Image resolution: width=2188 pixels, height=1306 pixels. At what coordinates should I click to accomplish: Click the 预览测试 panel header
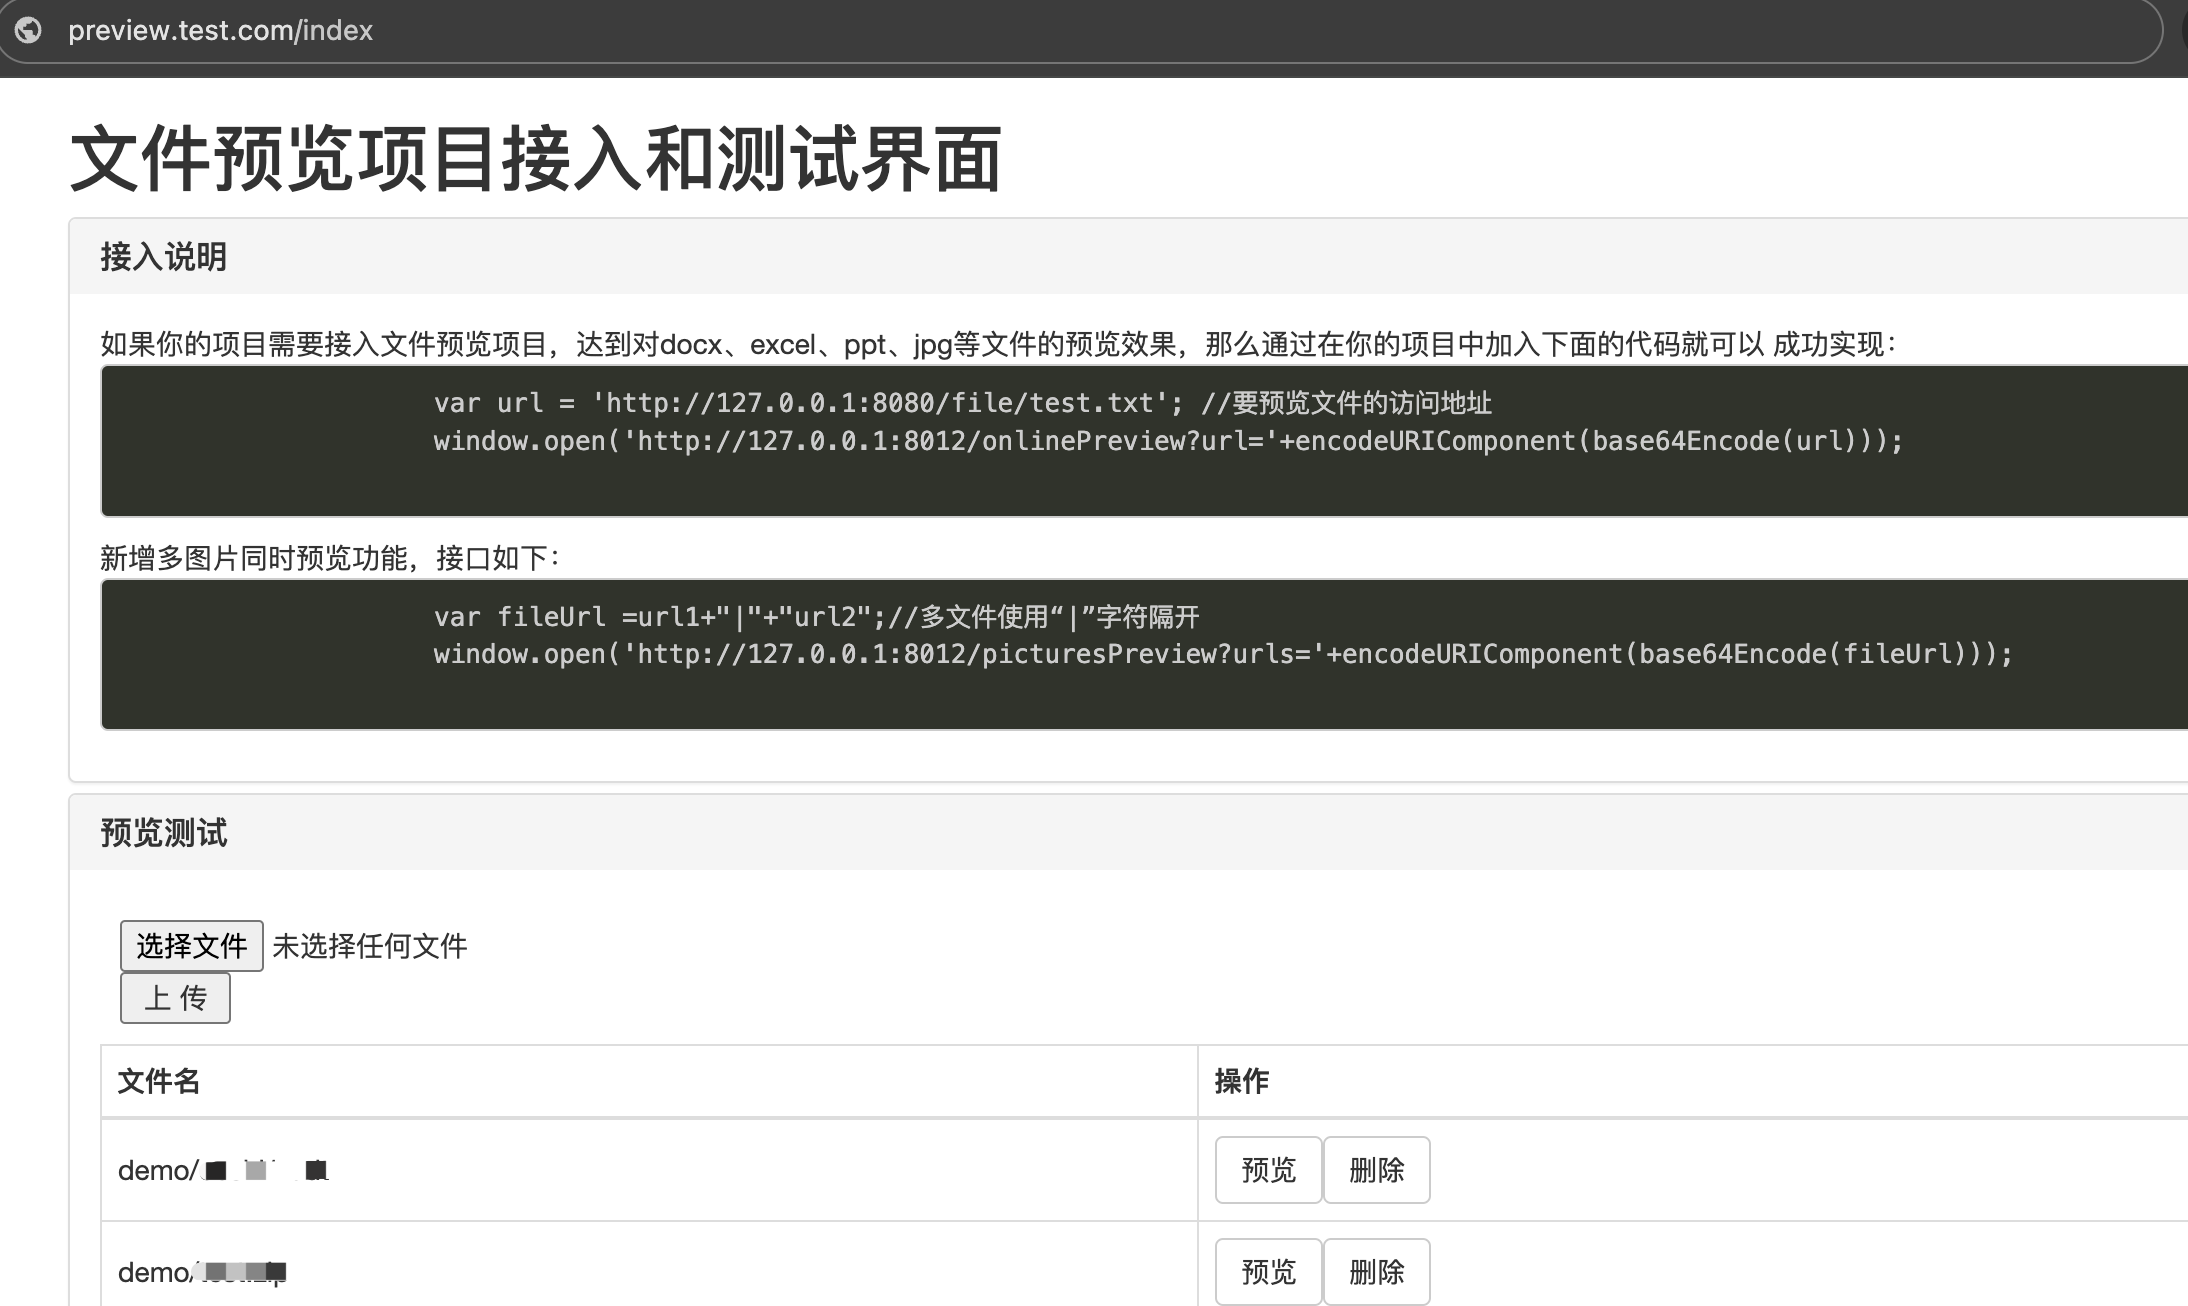(x=164, y=832)
